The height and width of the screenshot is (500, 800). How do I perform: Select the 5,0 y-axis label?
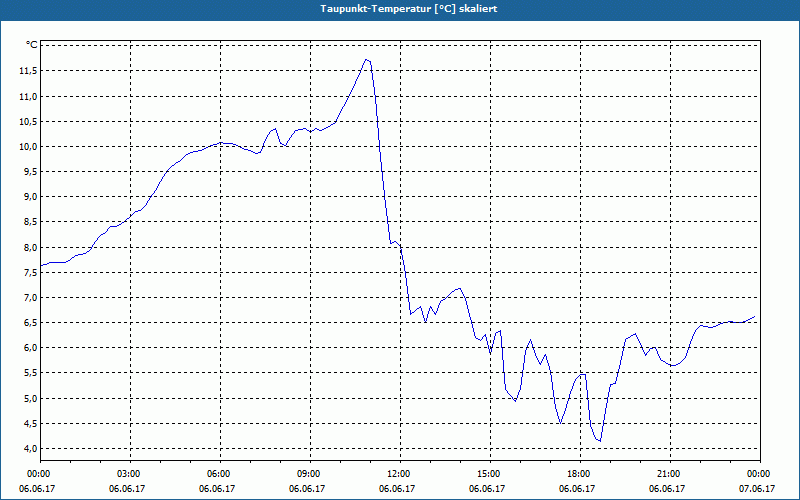click(30, 398)
